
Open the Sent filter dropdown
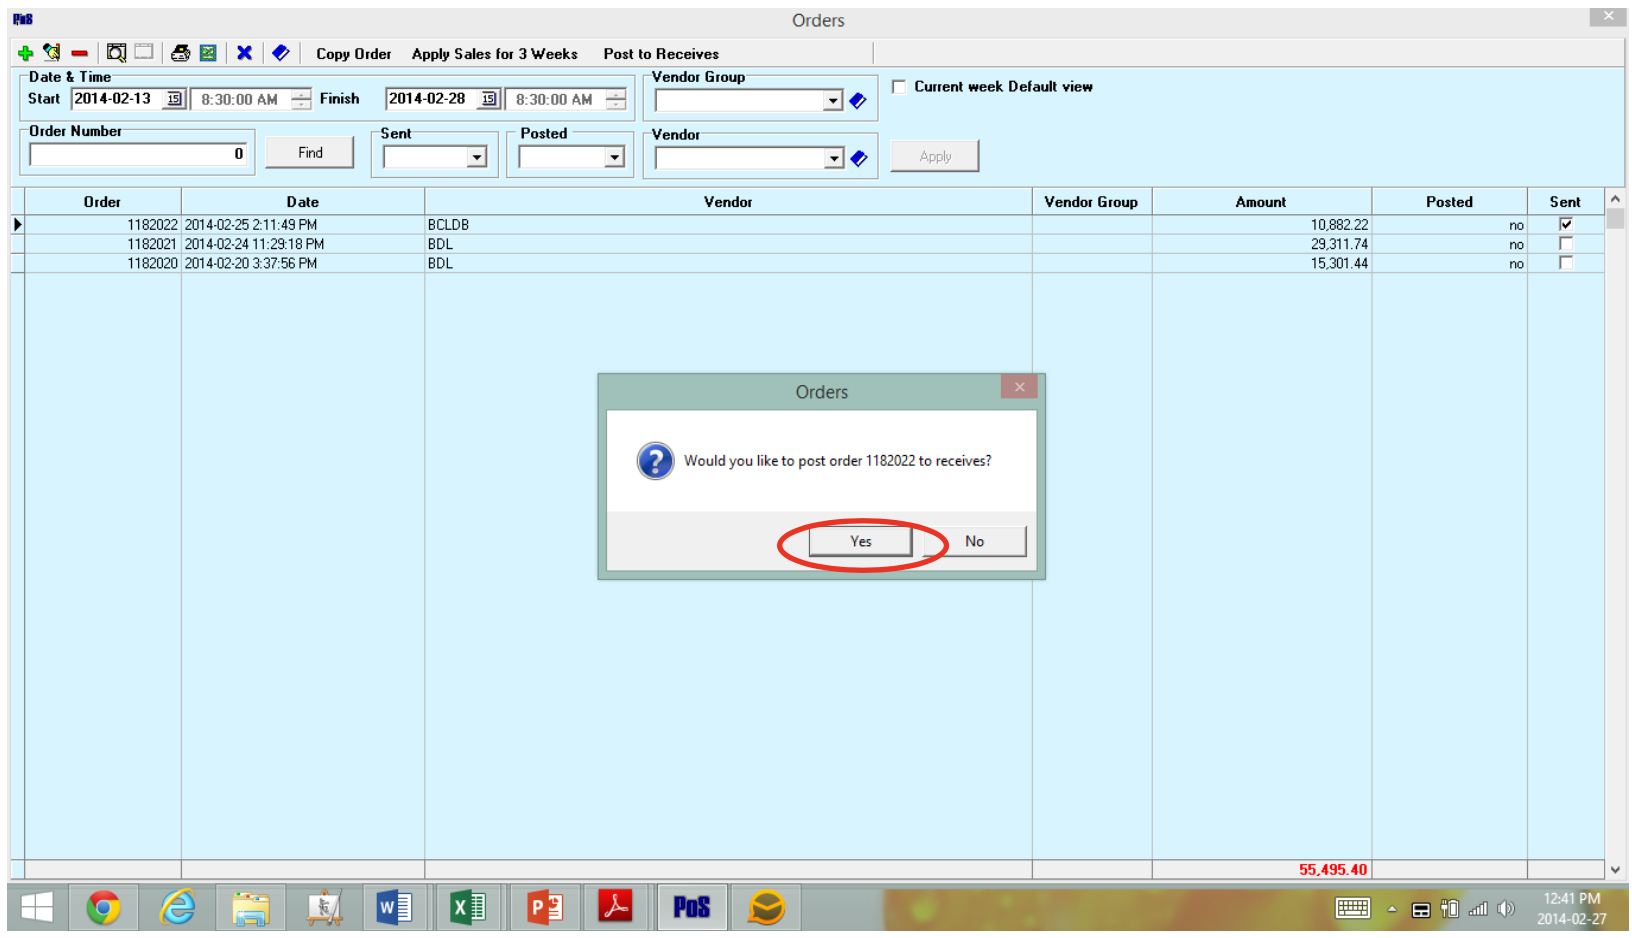(477, 157)
